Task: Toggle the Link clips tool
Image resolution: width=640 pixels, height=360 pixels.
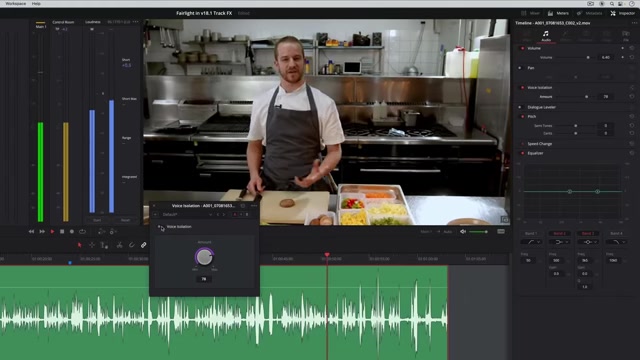Action: coord(144,245)
